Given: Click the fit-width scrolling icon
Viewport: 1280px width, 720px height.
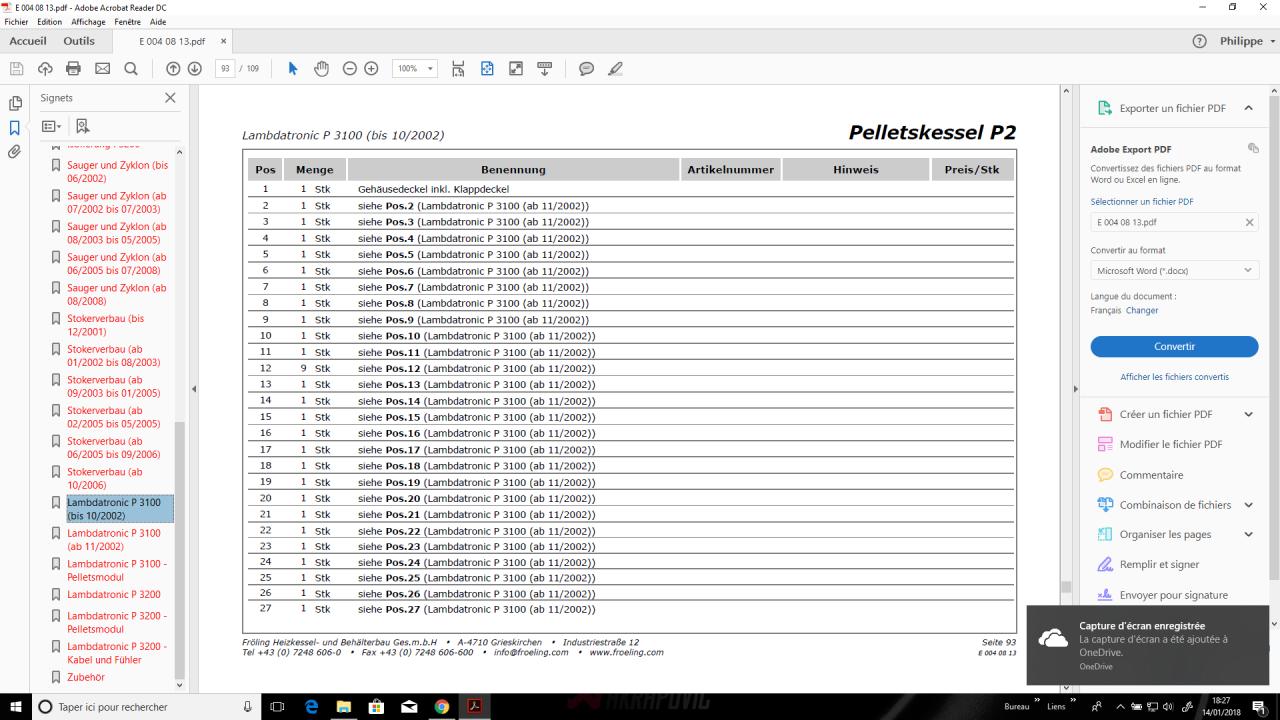Looking at the screenshot, I should pos(459,69).
